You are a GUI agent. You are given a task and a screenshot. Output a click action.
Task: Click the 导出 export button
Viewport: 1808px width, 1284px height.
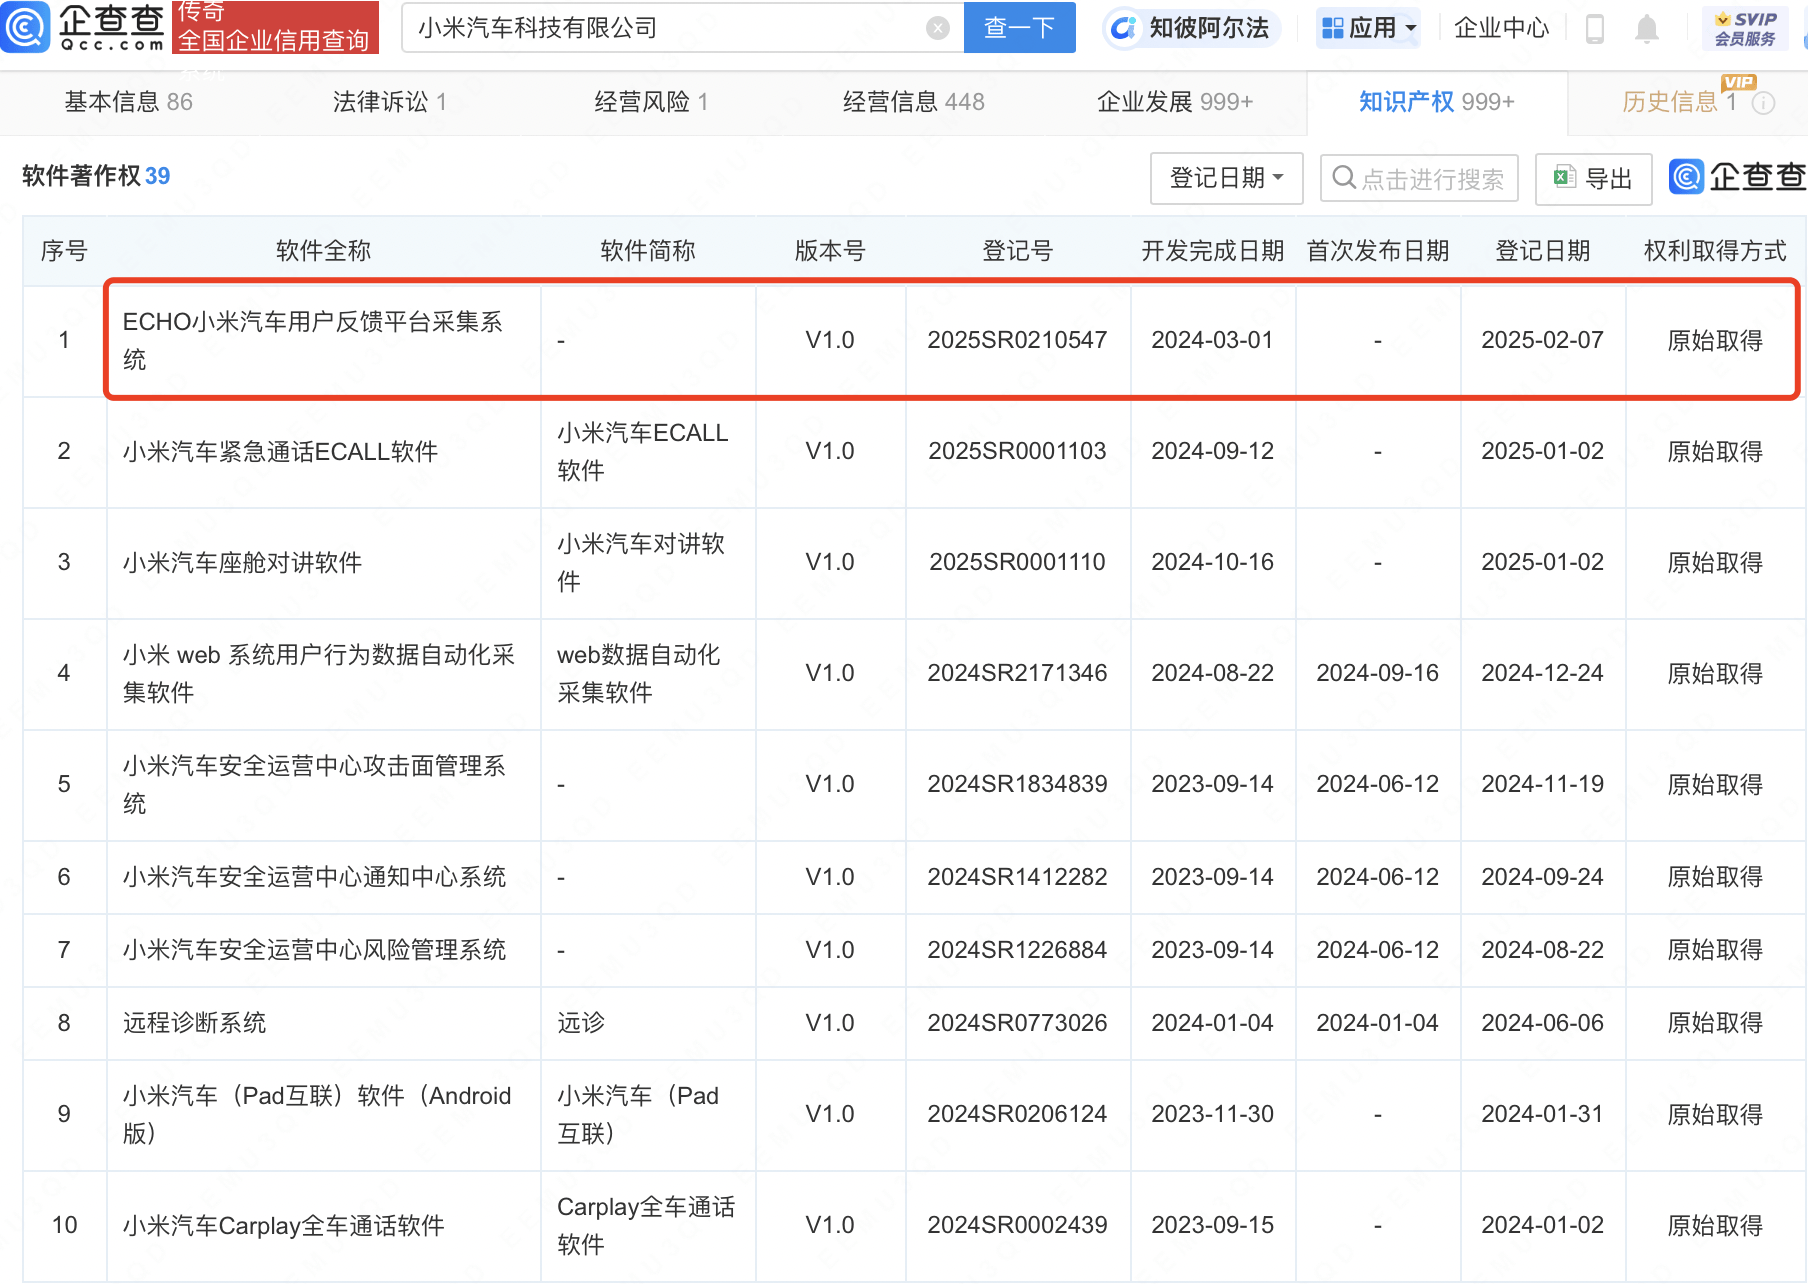coord(1593,178)
